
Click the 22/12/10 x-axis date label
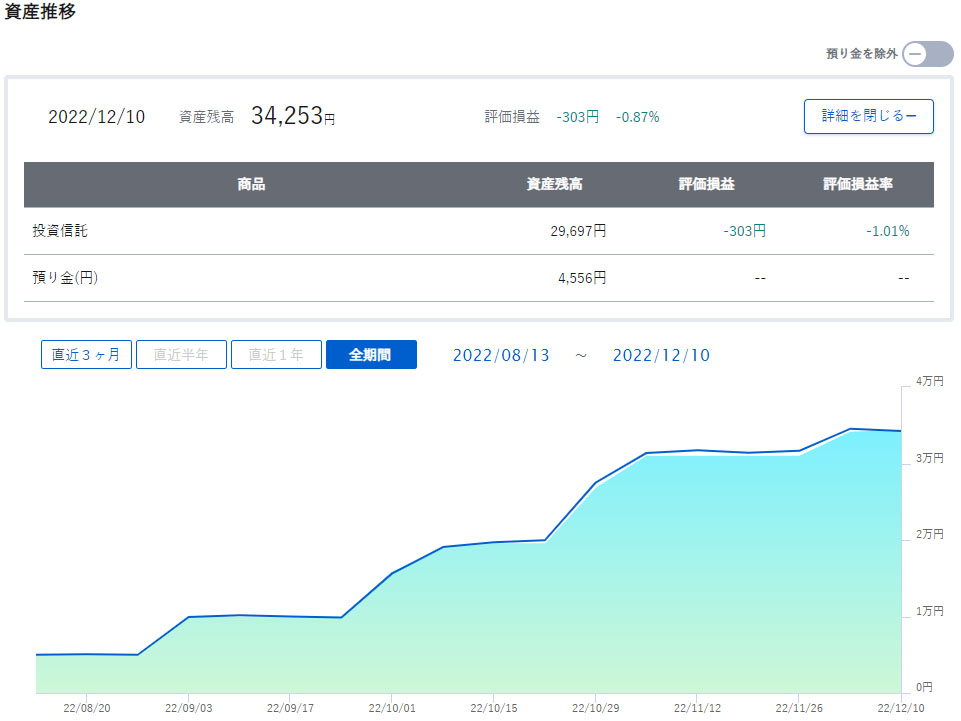(900, 708)
